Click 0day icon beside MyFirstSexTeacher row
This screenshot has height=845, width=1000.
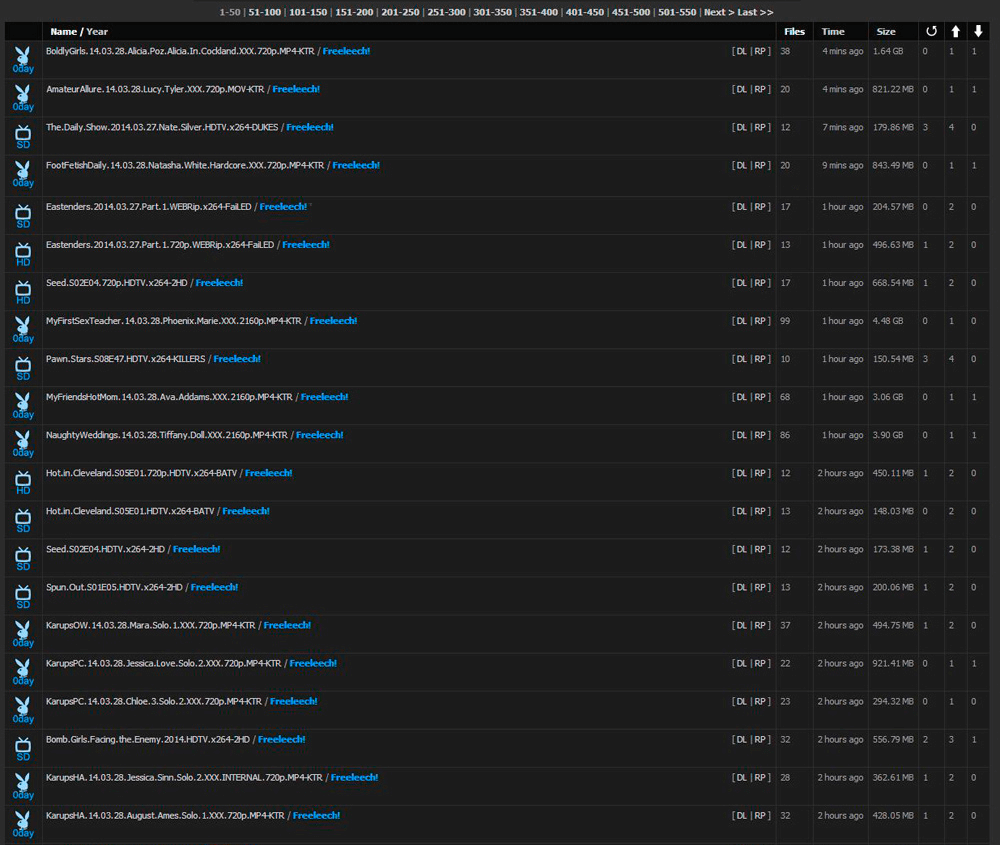tap(23, 330)
